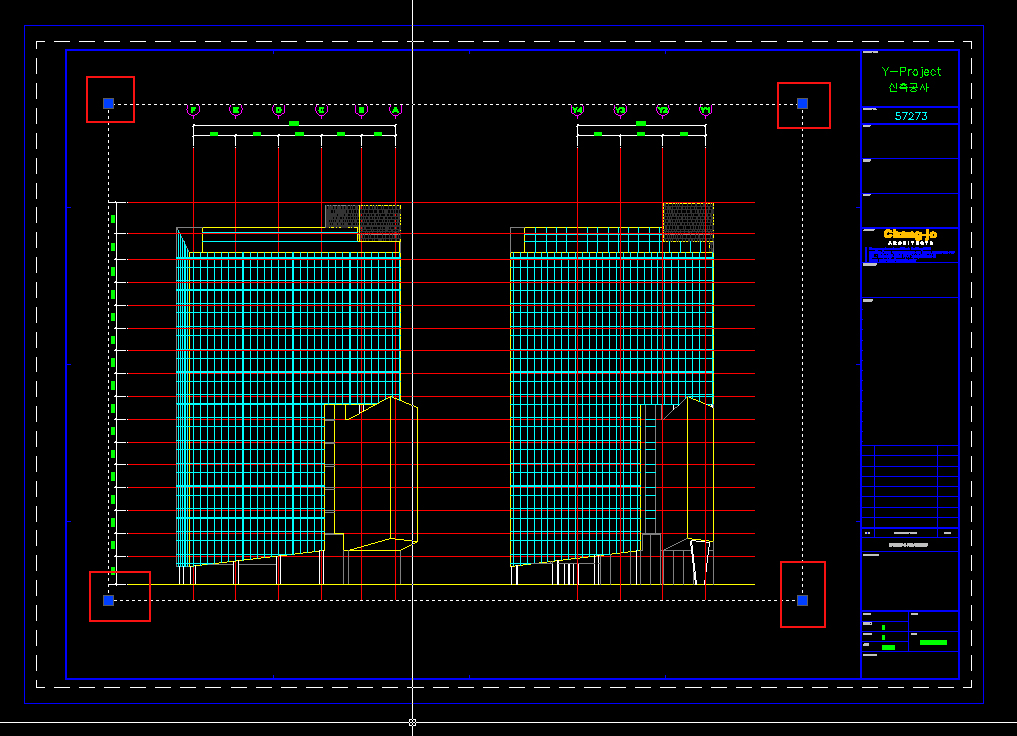The height and width of the screenshot is (736, 1017).
Task: Click the drawing number 57273
Action: tap(910, 116)
